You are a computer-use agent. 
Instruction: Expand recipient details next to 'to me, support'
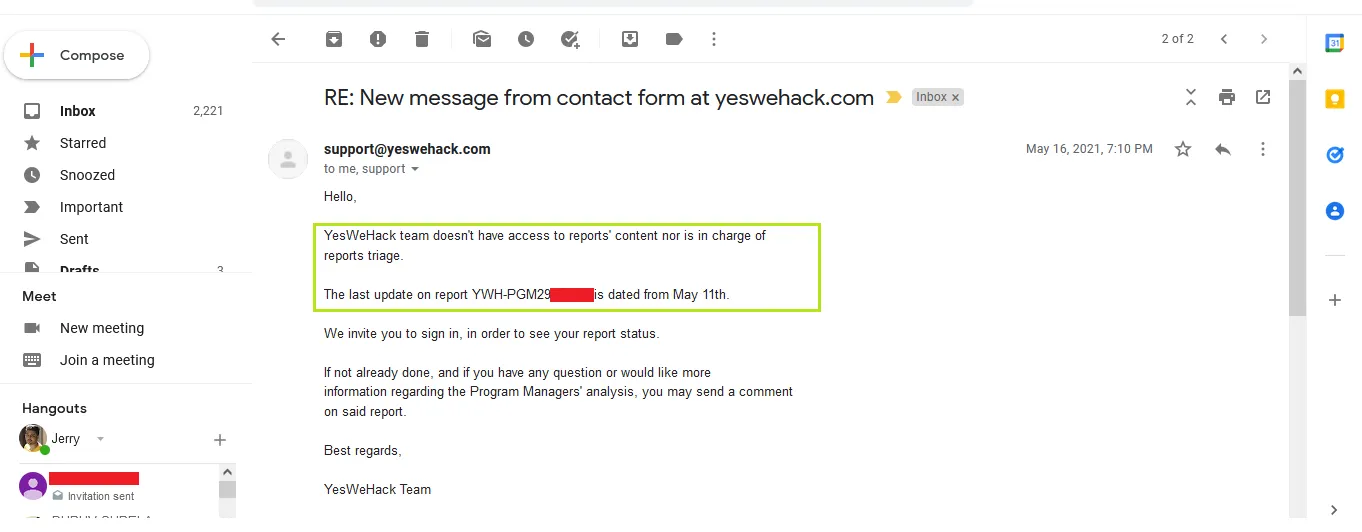[415, 169]
